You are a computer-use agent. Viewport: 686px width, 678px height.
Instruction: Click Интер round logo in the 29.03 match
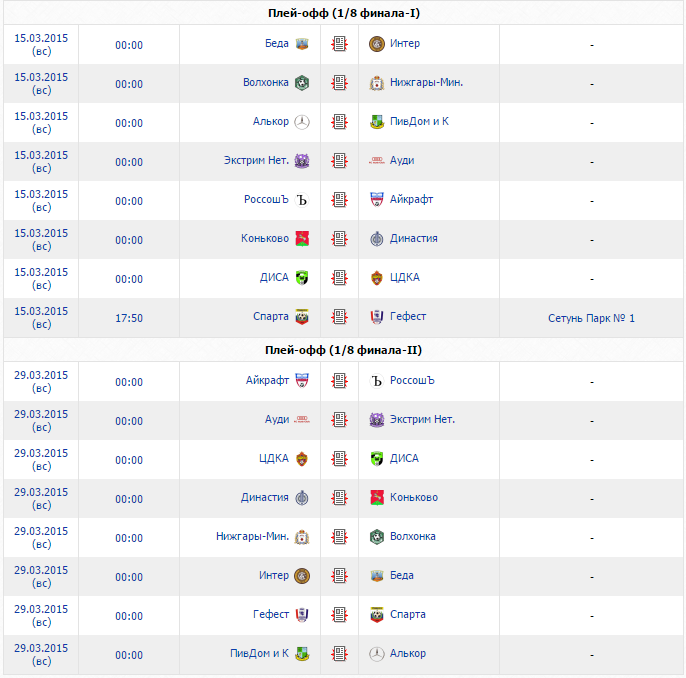(302, 576)
